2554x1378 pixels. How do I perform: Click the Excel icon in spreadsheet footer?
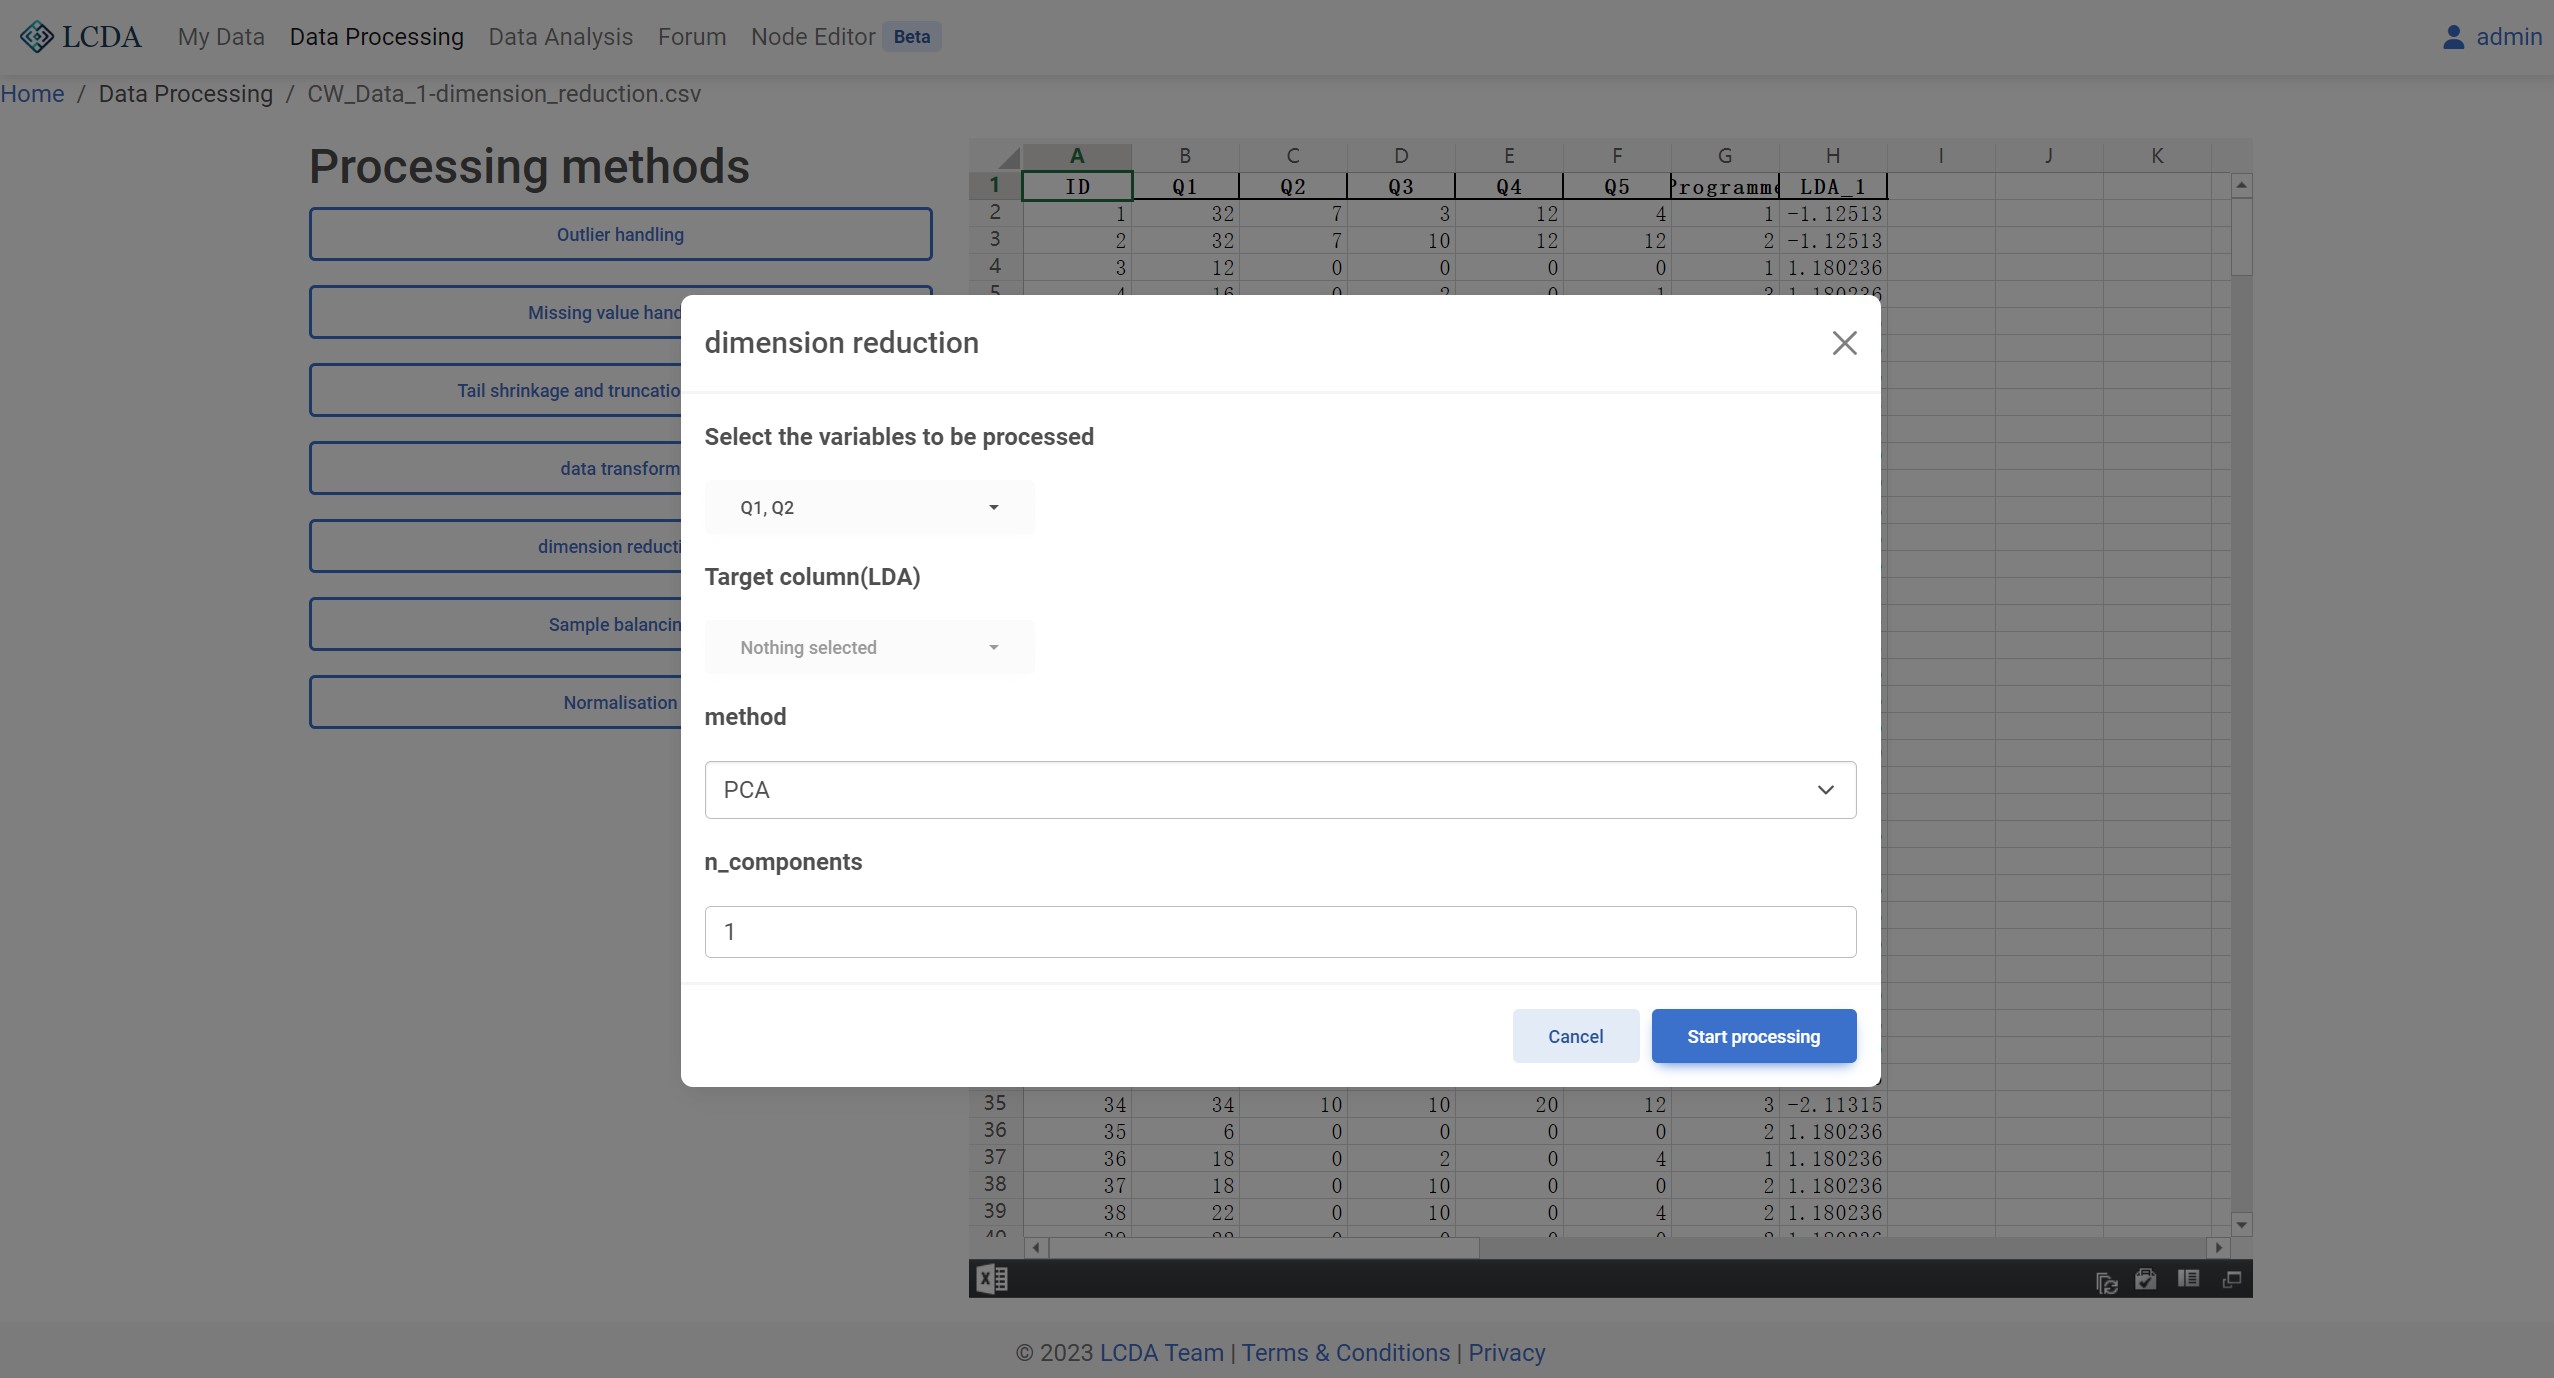[991, 1279]
